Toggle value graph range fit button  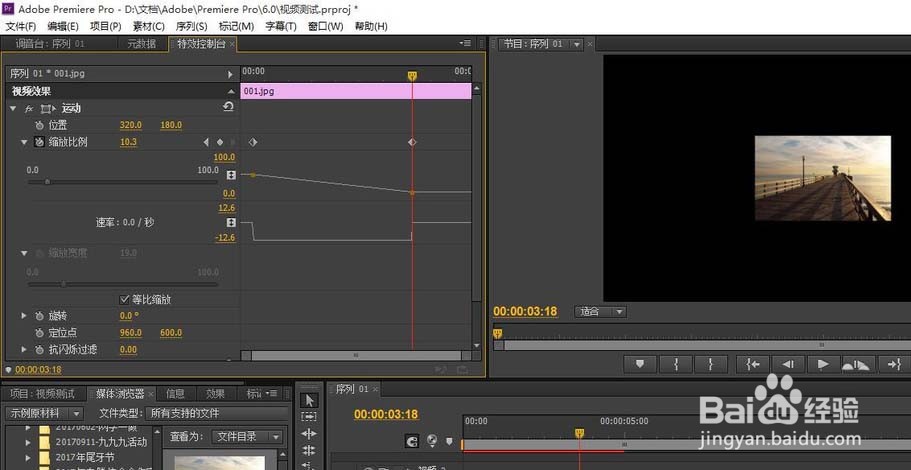[231, 175]
